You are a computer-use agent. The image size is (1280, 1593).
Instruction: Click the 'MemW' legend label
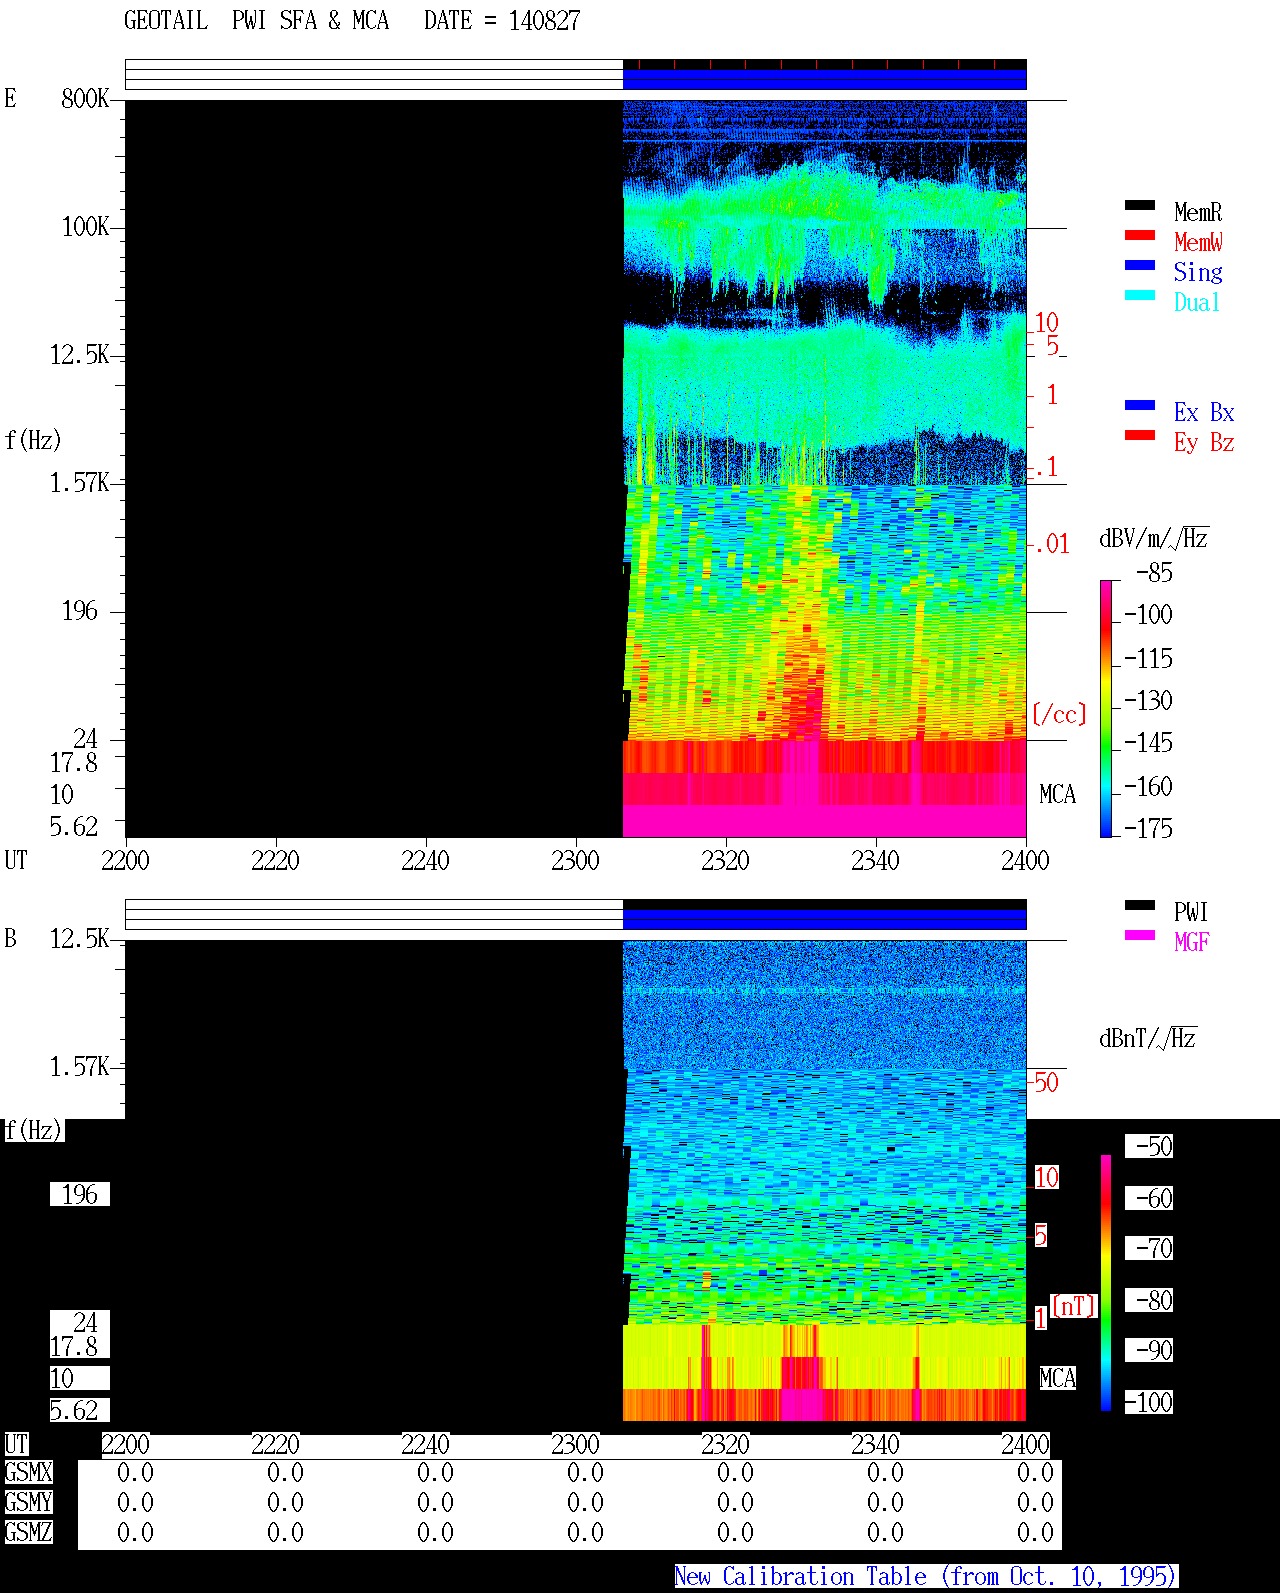[x=1198, y=242]
